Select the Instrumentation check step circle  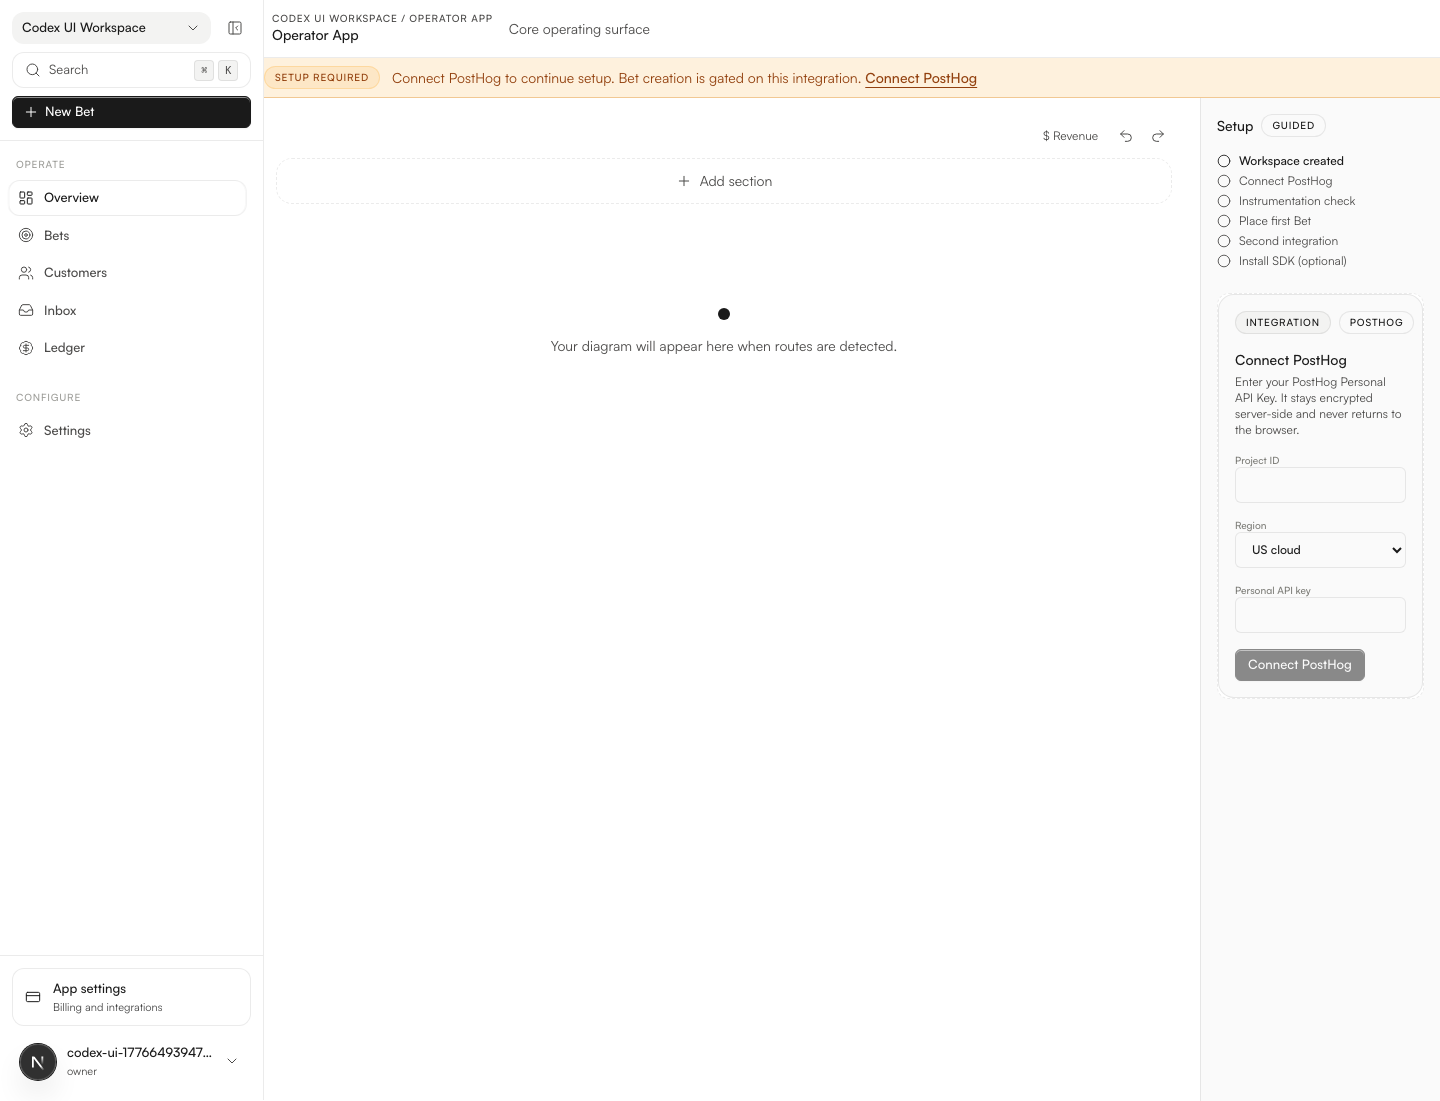click(x=1224, y=201)
